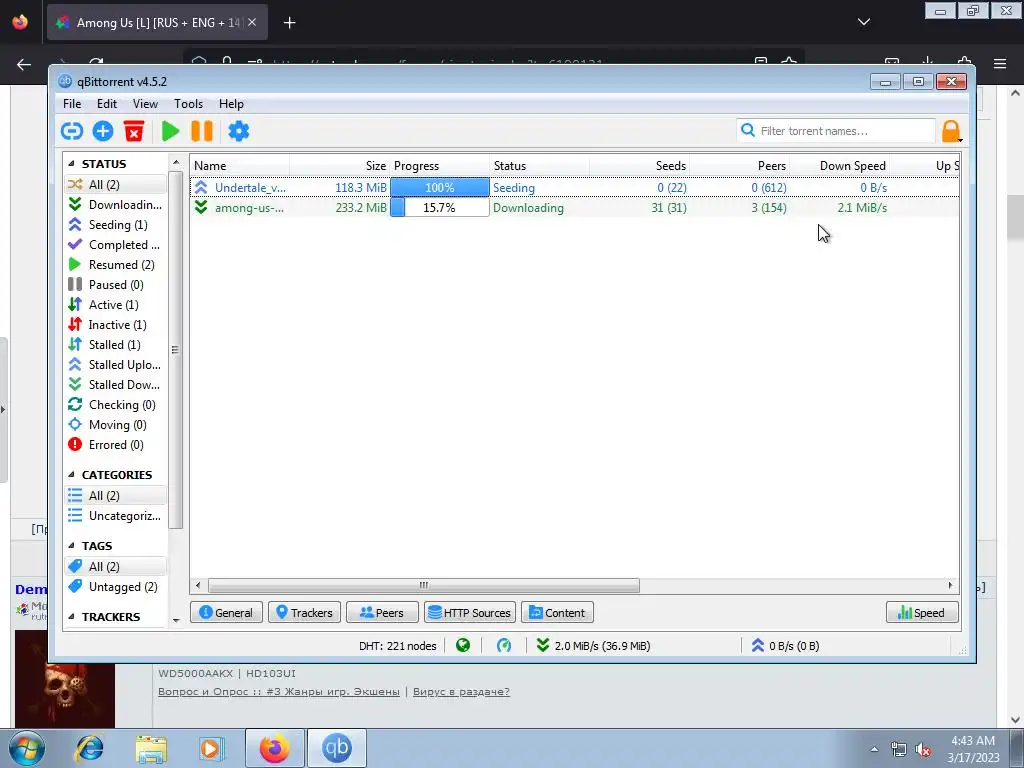The width and height of the screenshot is (1024, 768).
Task: Sort by the Down Speed column header
Action: [840, 166]
